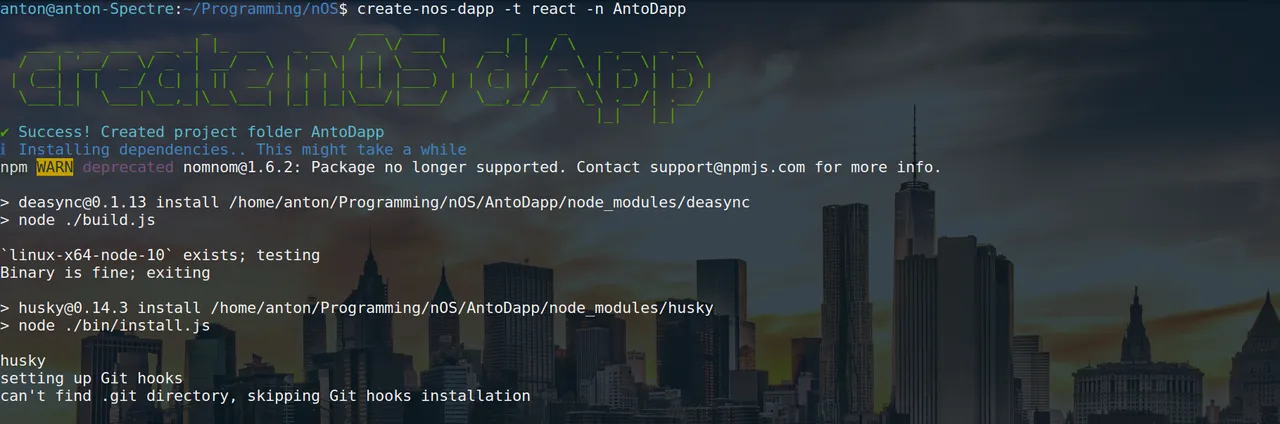Click the yellow WARN label
Image resolution: width=1280 pixels, height=424 pixels.
[55, 167]
